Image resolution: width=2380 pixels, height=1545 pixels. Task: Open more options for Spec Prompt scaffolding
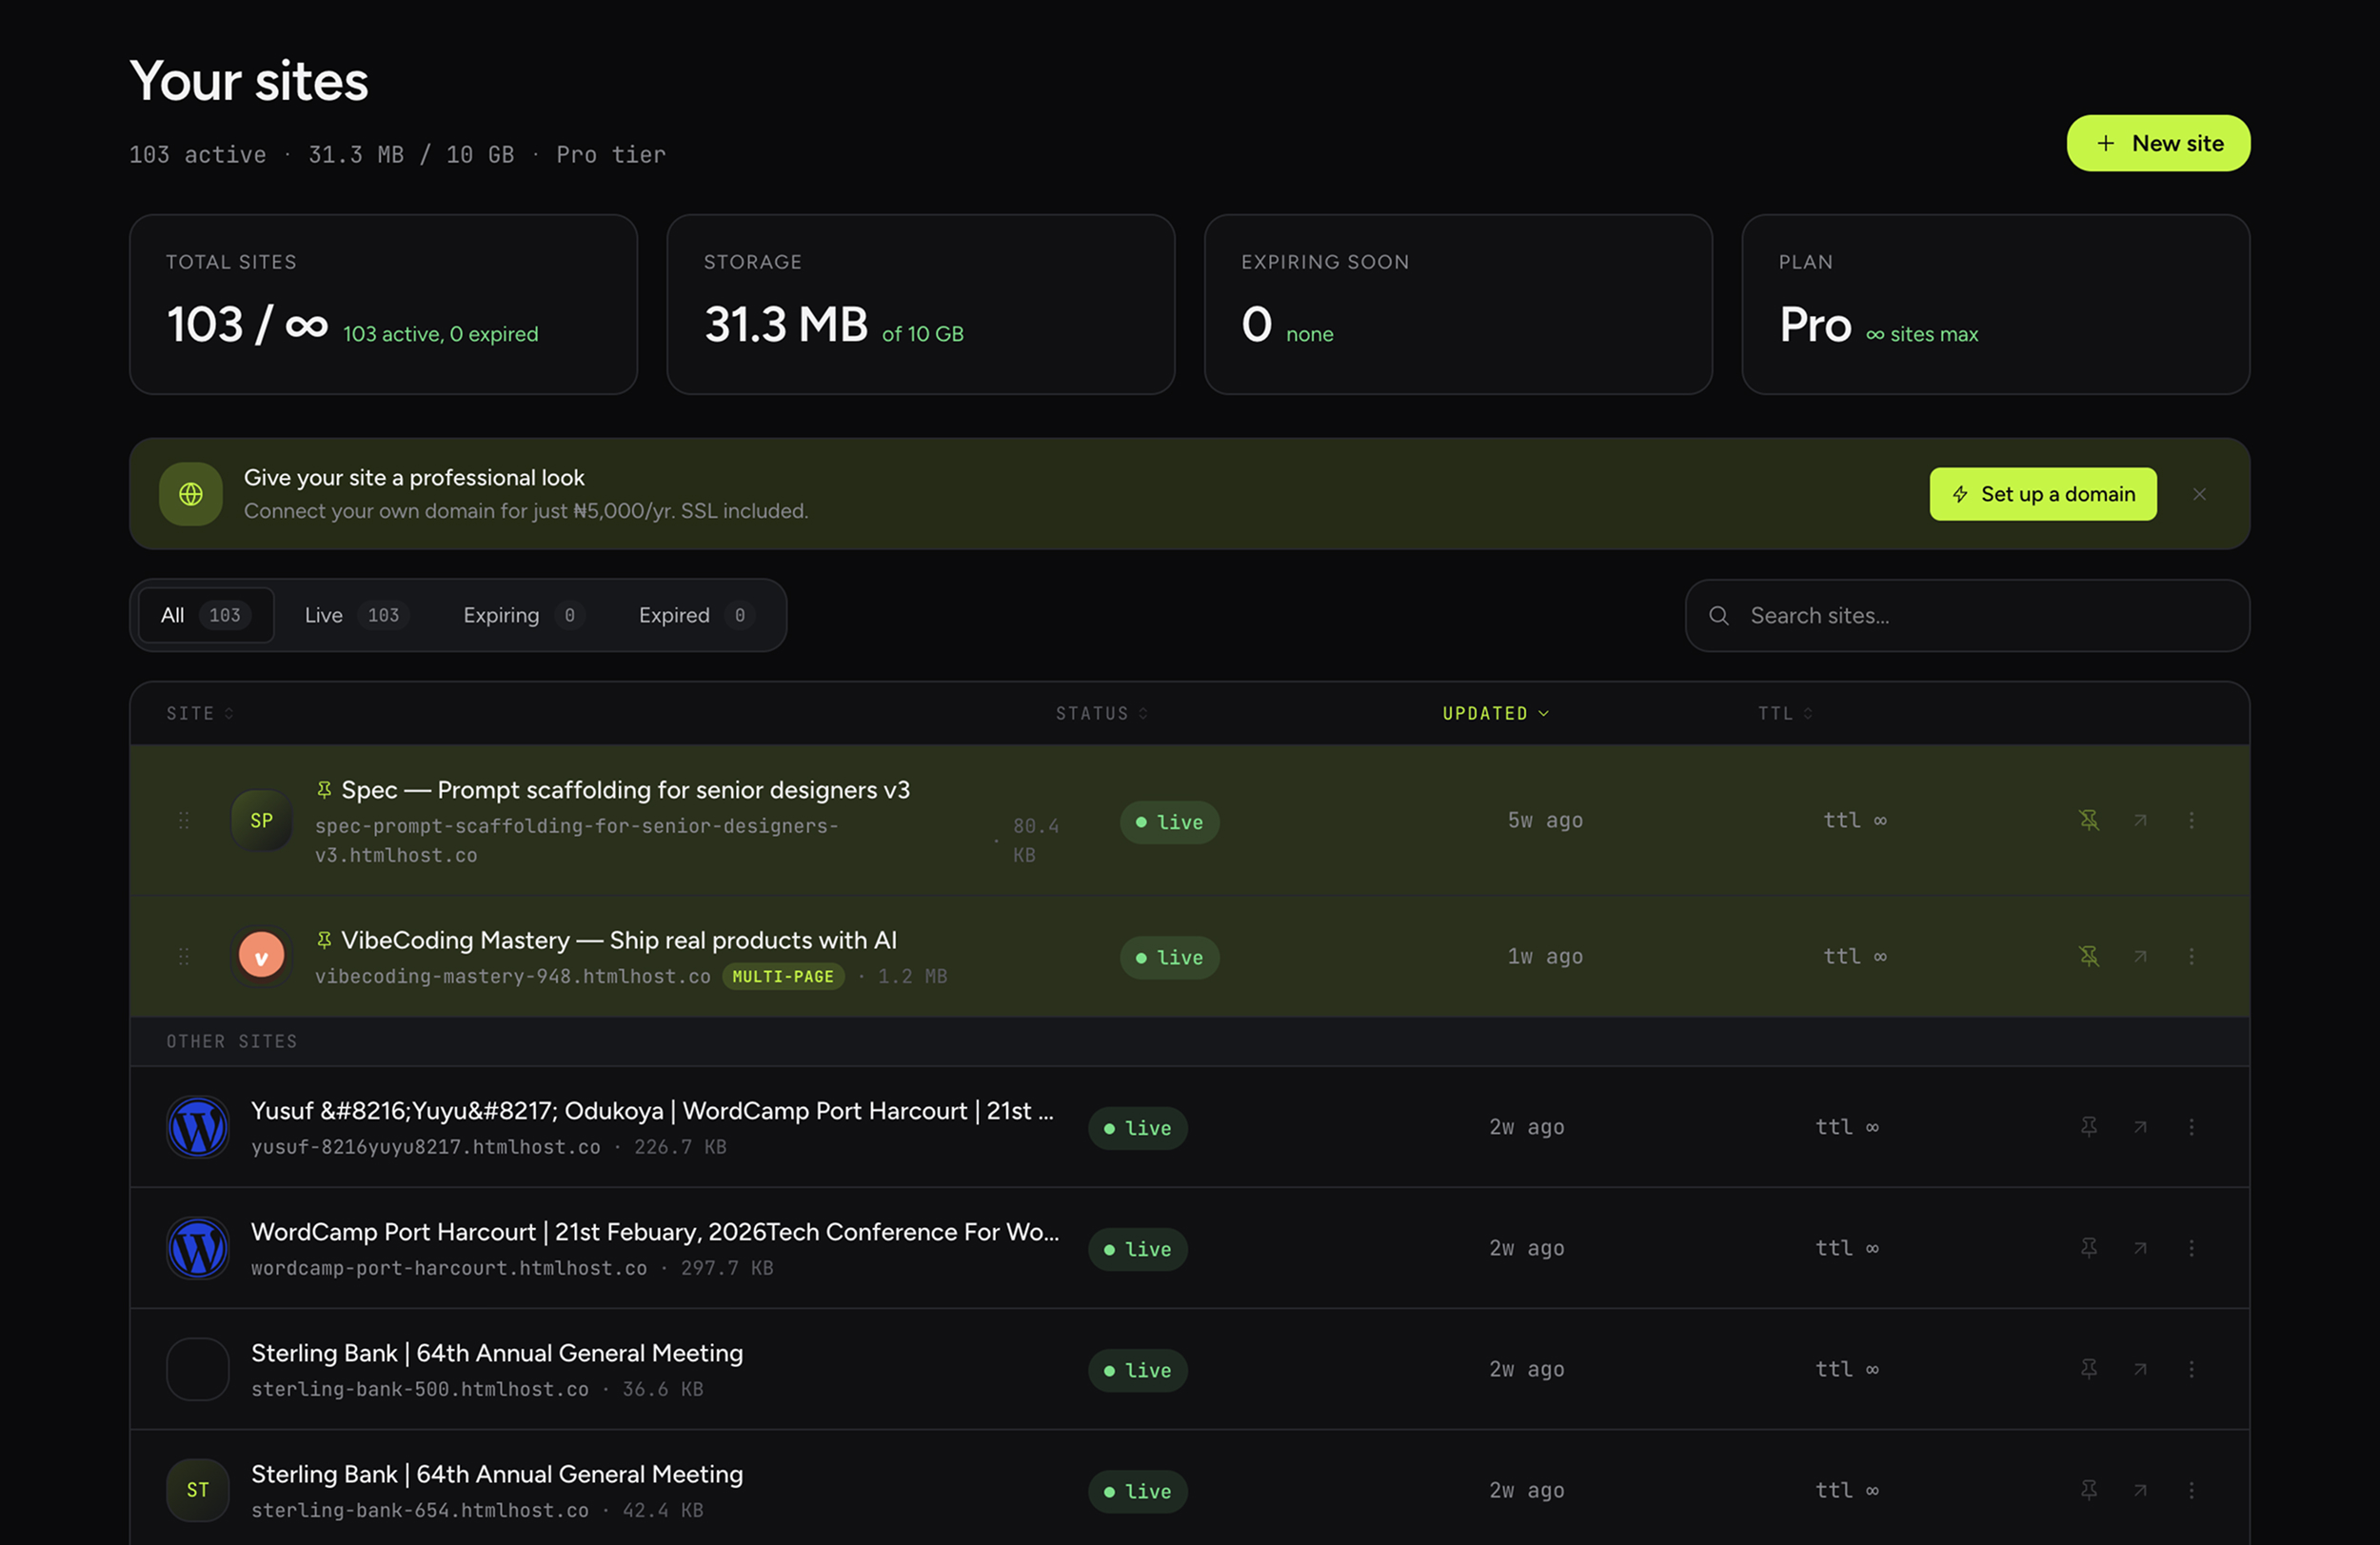[2191, 820]
